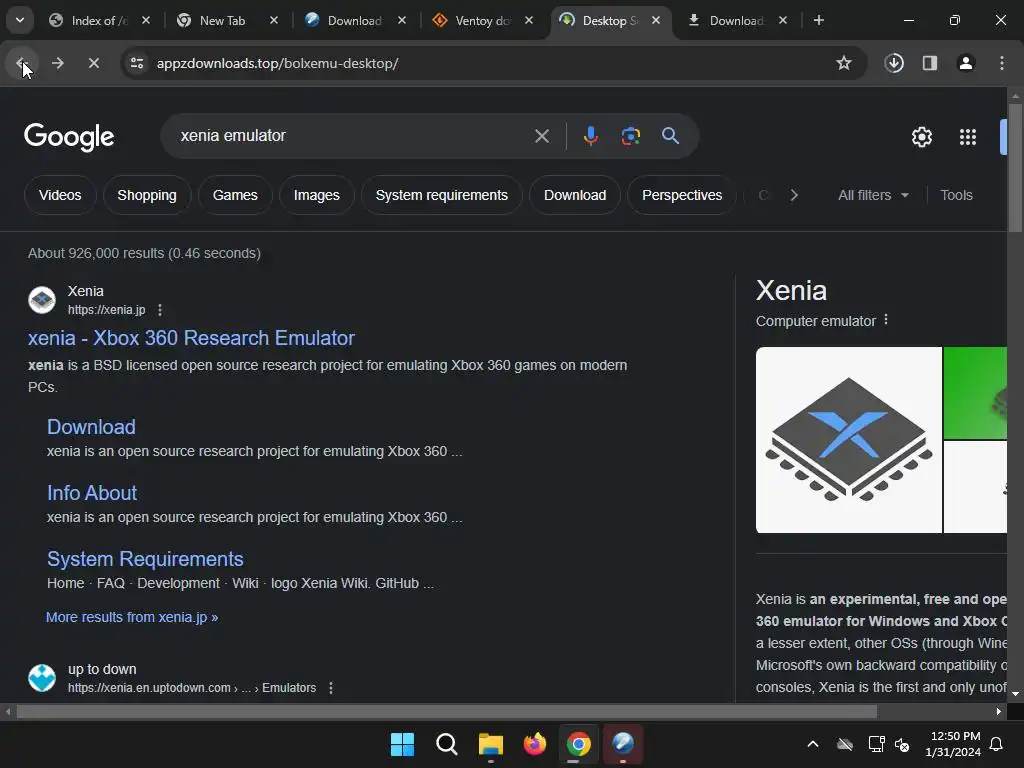The height and width of the screenshot is (768, 1024).
Task: Click the xenia emulator search field
Action: tap(353, 136)
